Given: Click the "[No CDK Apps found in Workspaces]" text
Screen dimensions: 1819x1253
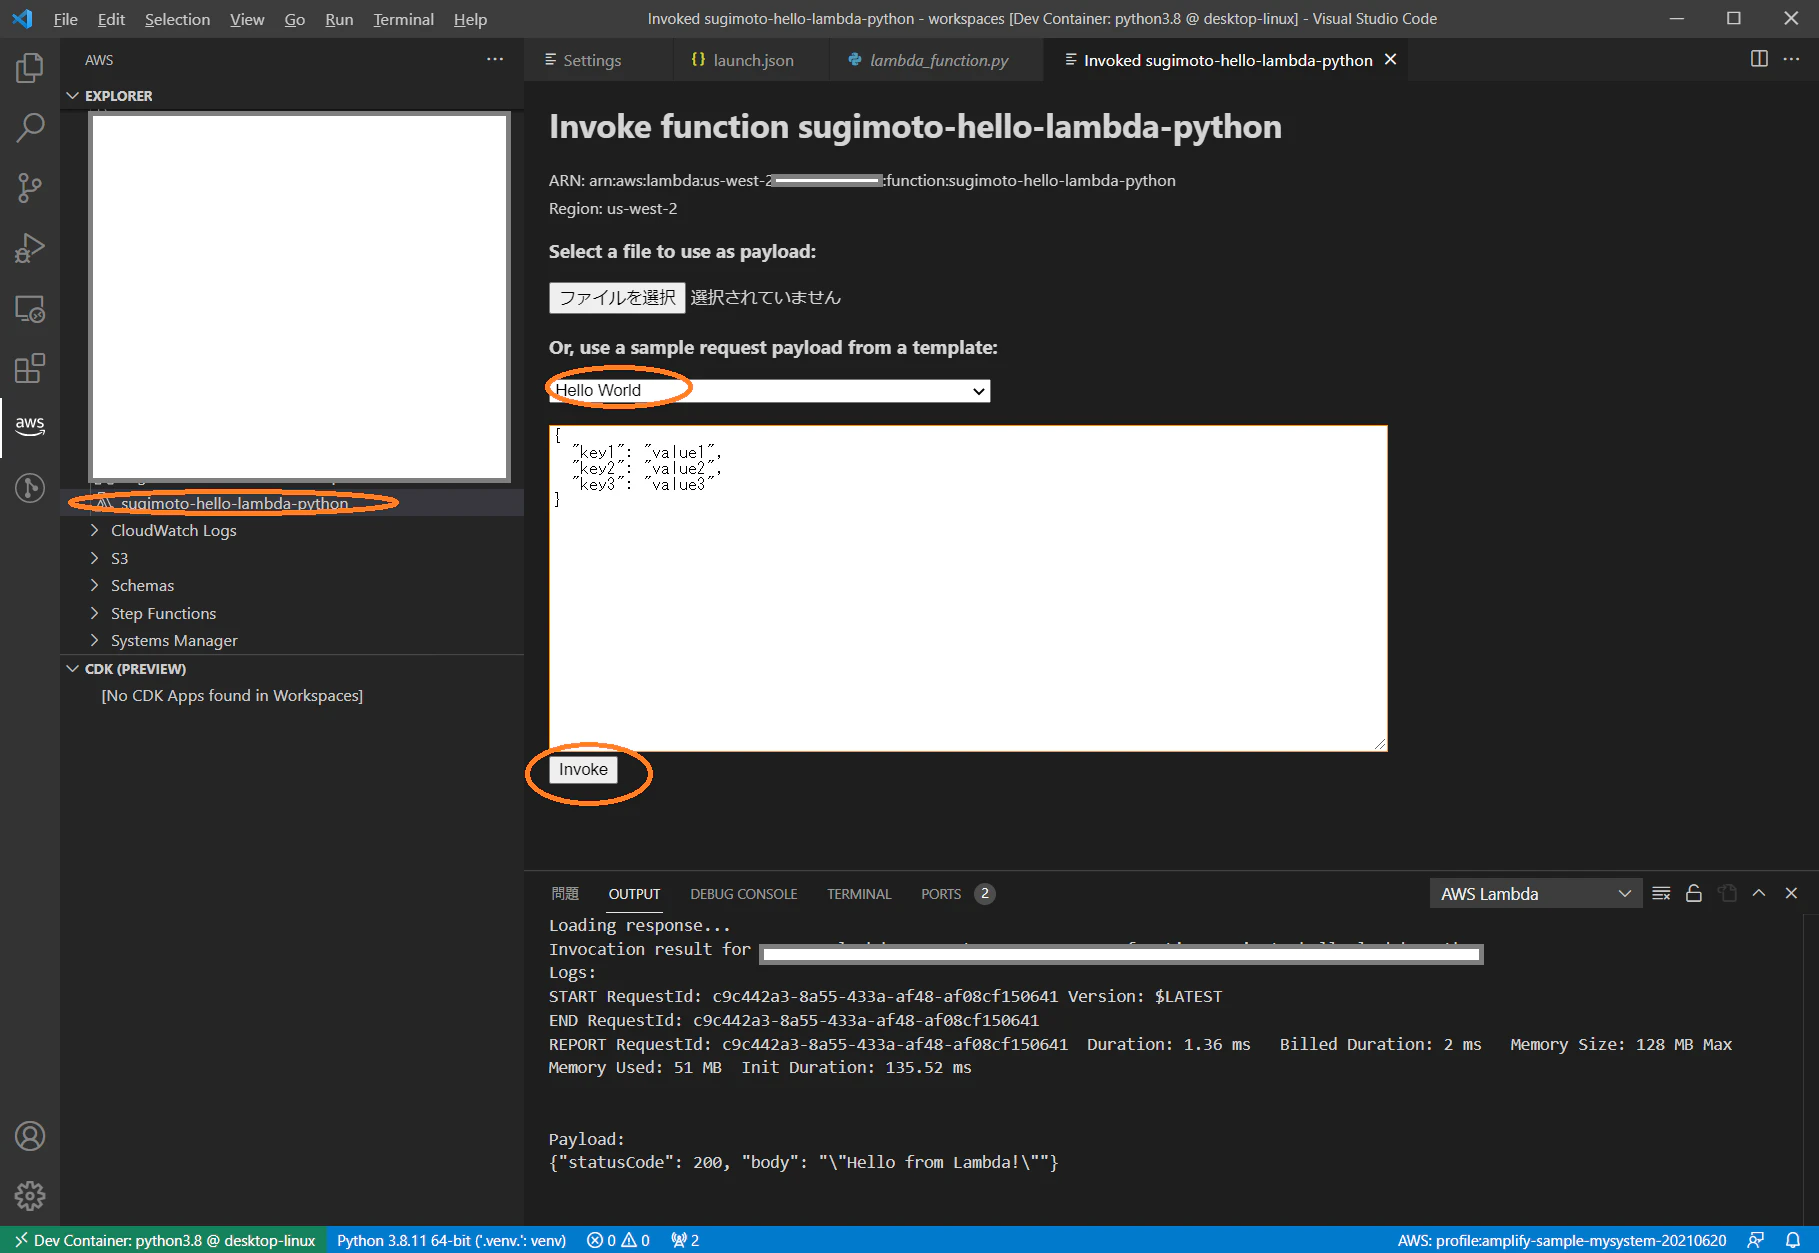Looking at the screenshot, I should click(x=232, y=696).
